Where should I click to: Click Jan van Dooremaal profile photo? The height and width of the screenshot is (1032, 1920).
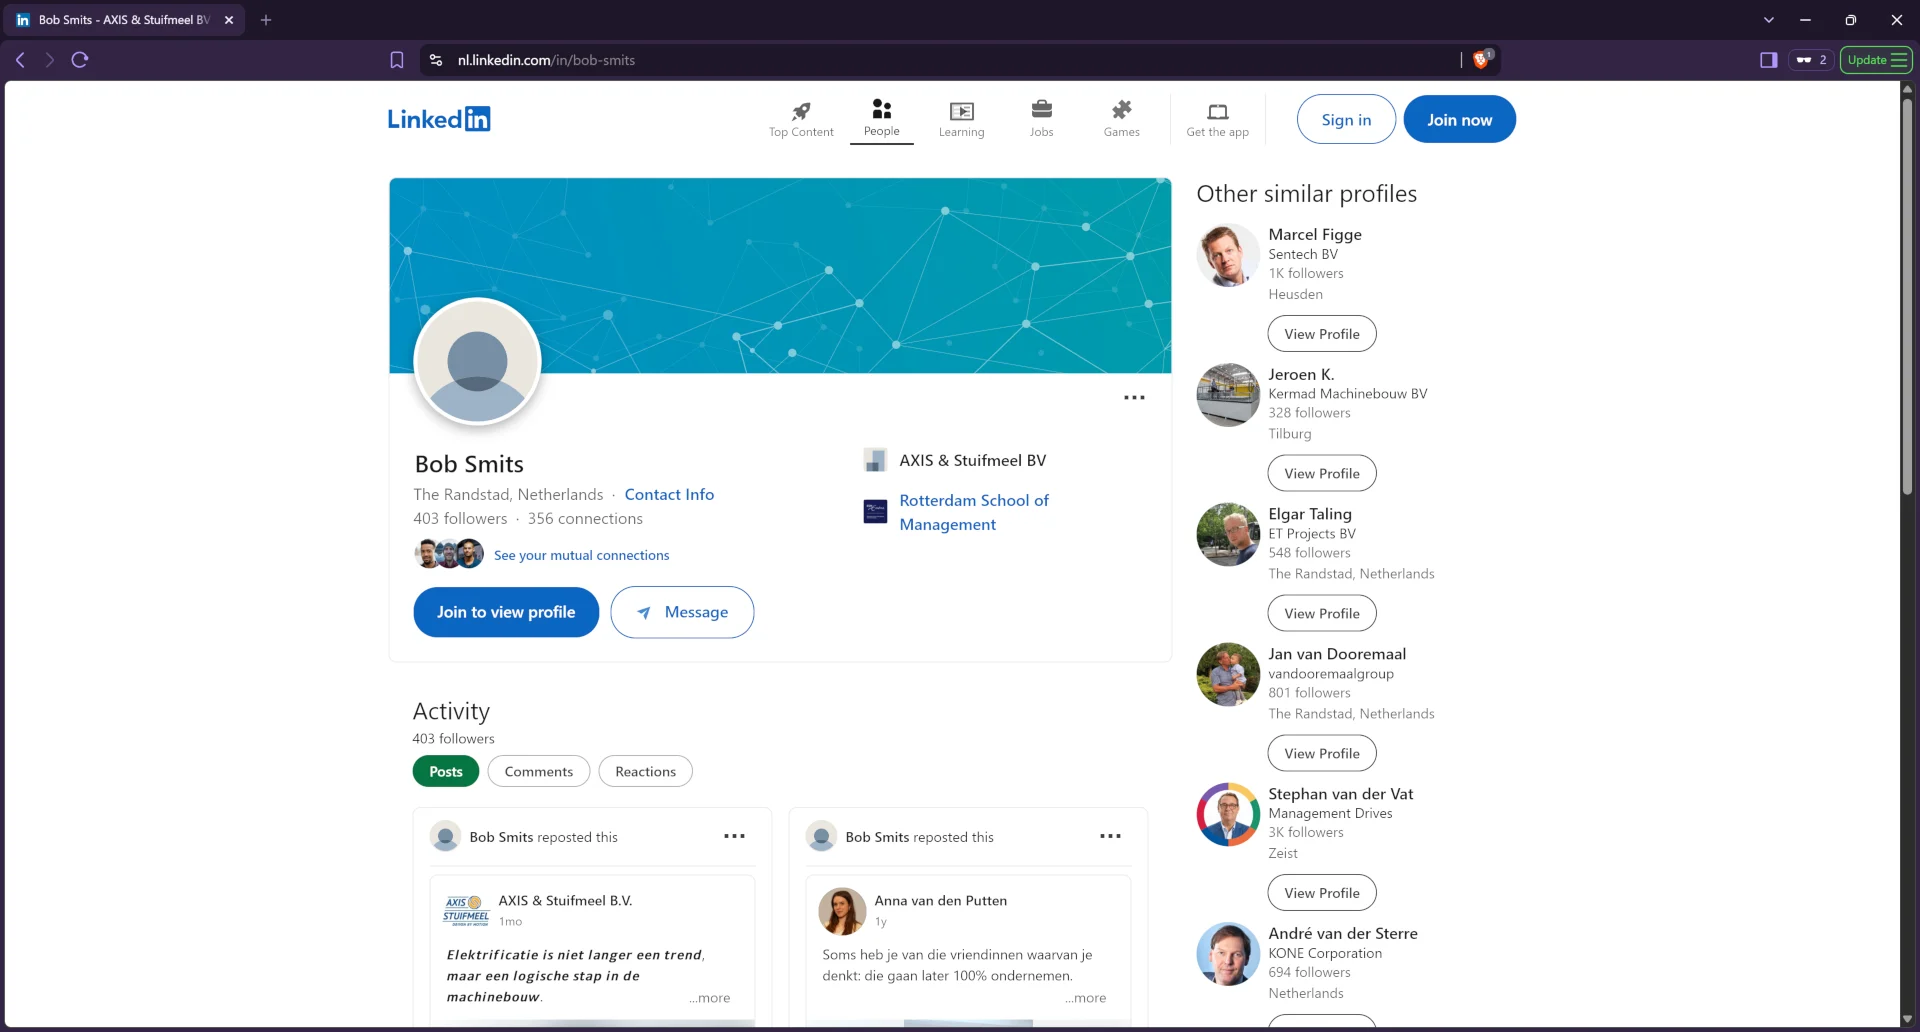(x=1228, y=675)
